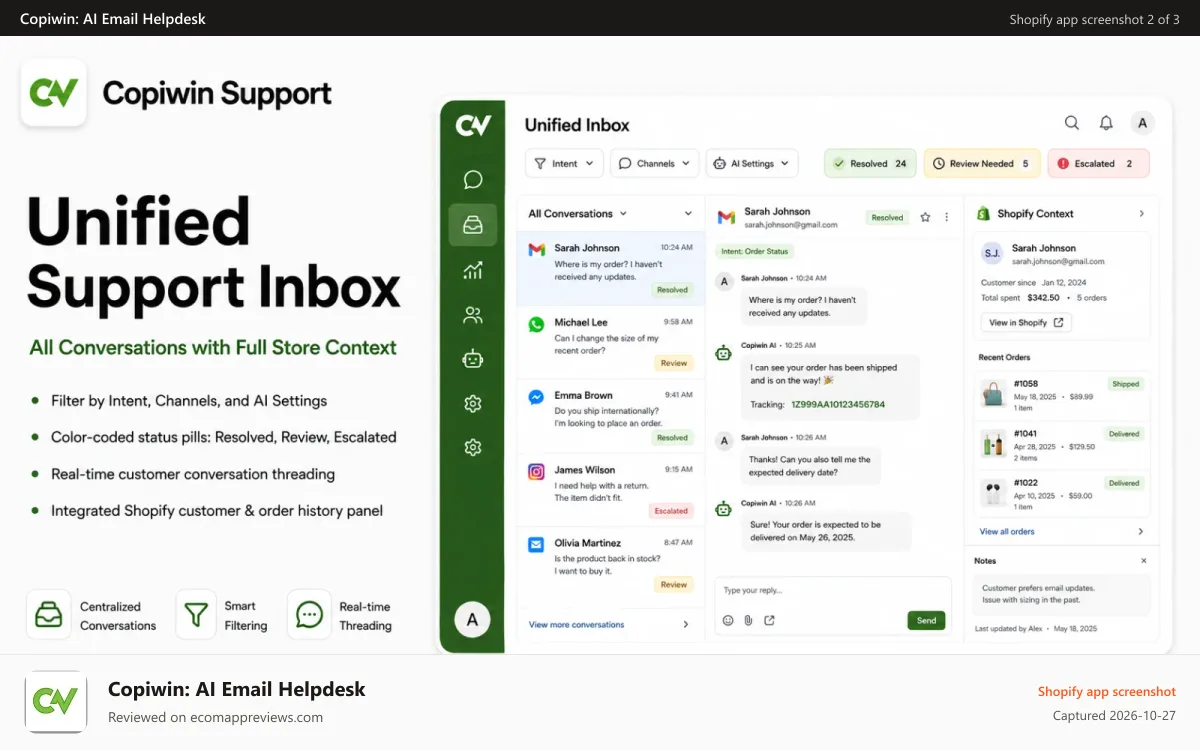The height and width of the screenshot is (750, 1200).
Task: Open the three-dot menu in the conversation header
Action: [947, 217]
